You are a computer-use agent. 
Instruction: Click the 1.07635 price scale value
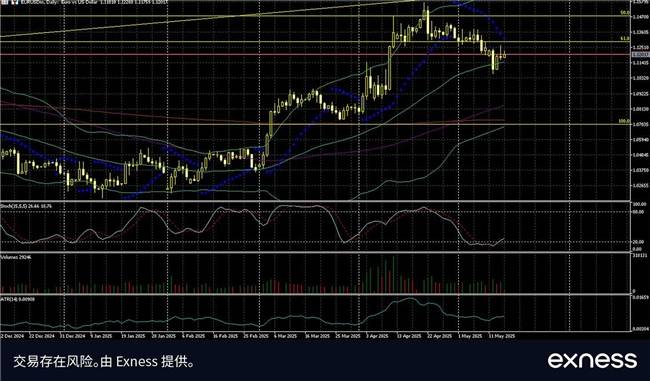pos(640,124)
